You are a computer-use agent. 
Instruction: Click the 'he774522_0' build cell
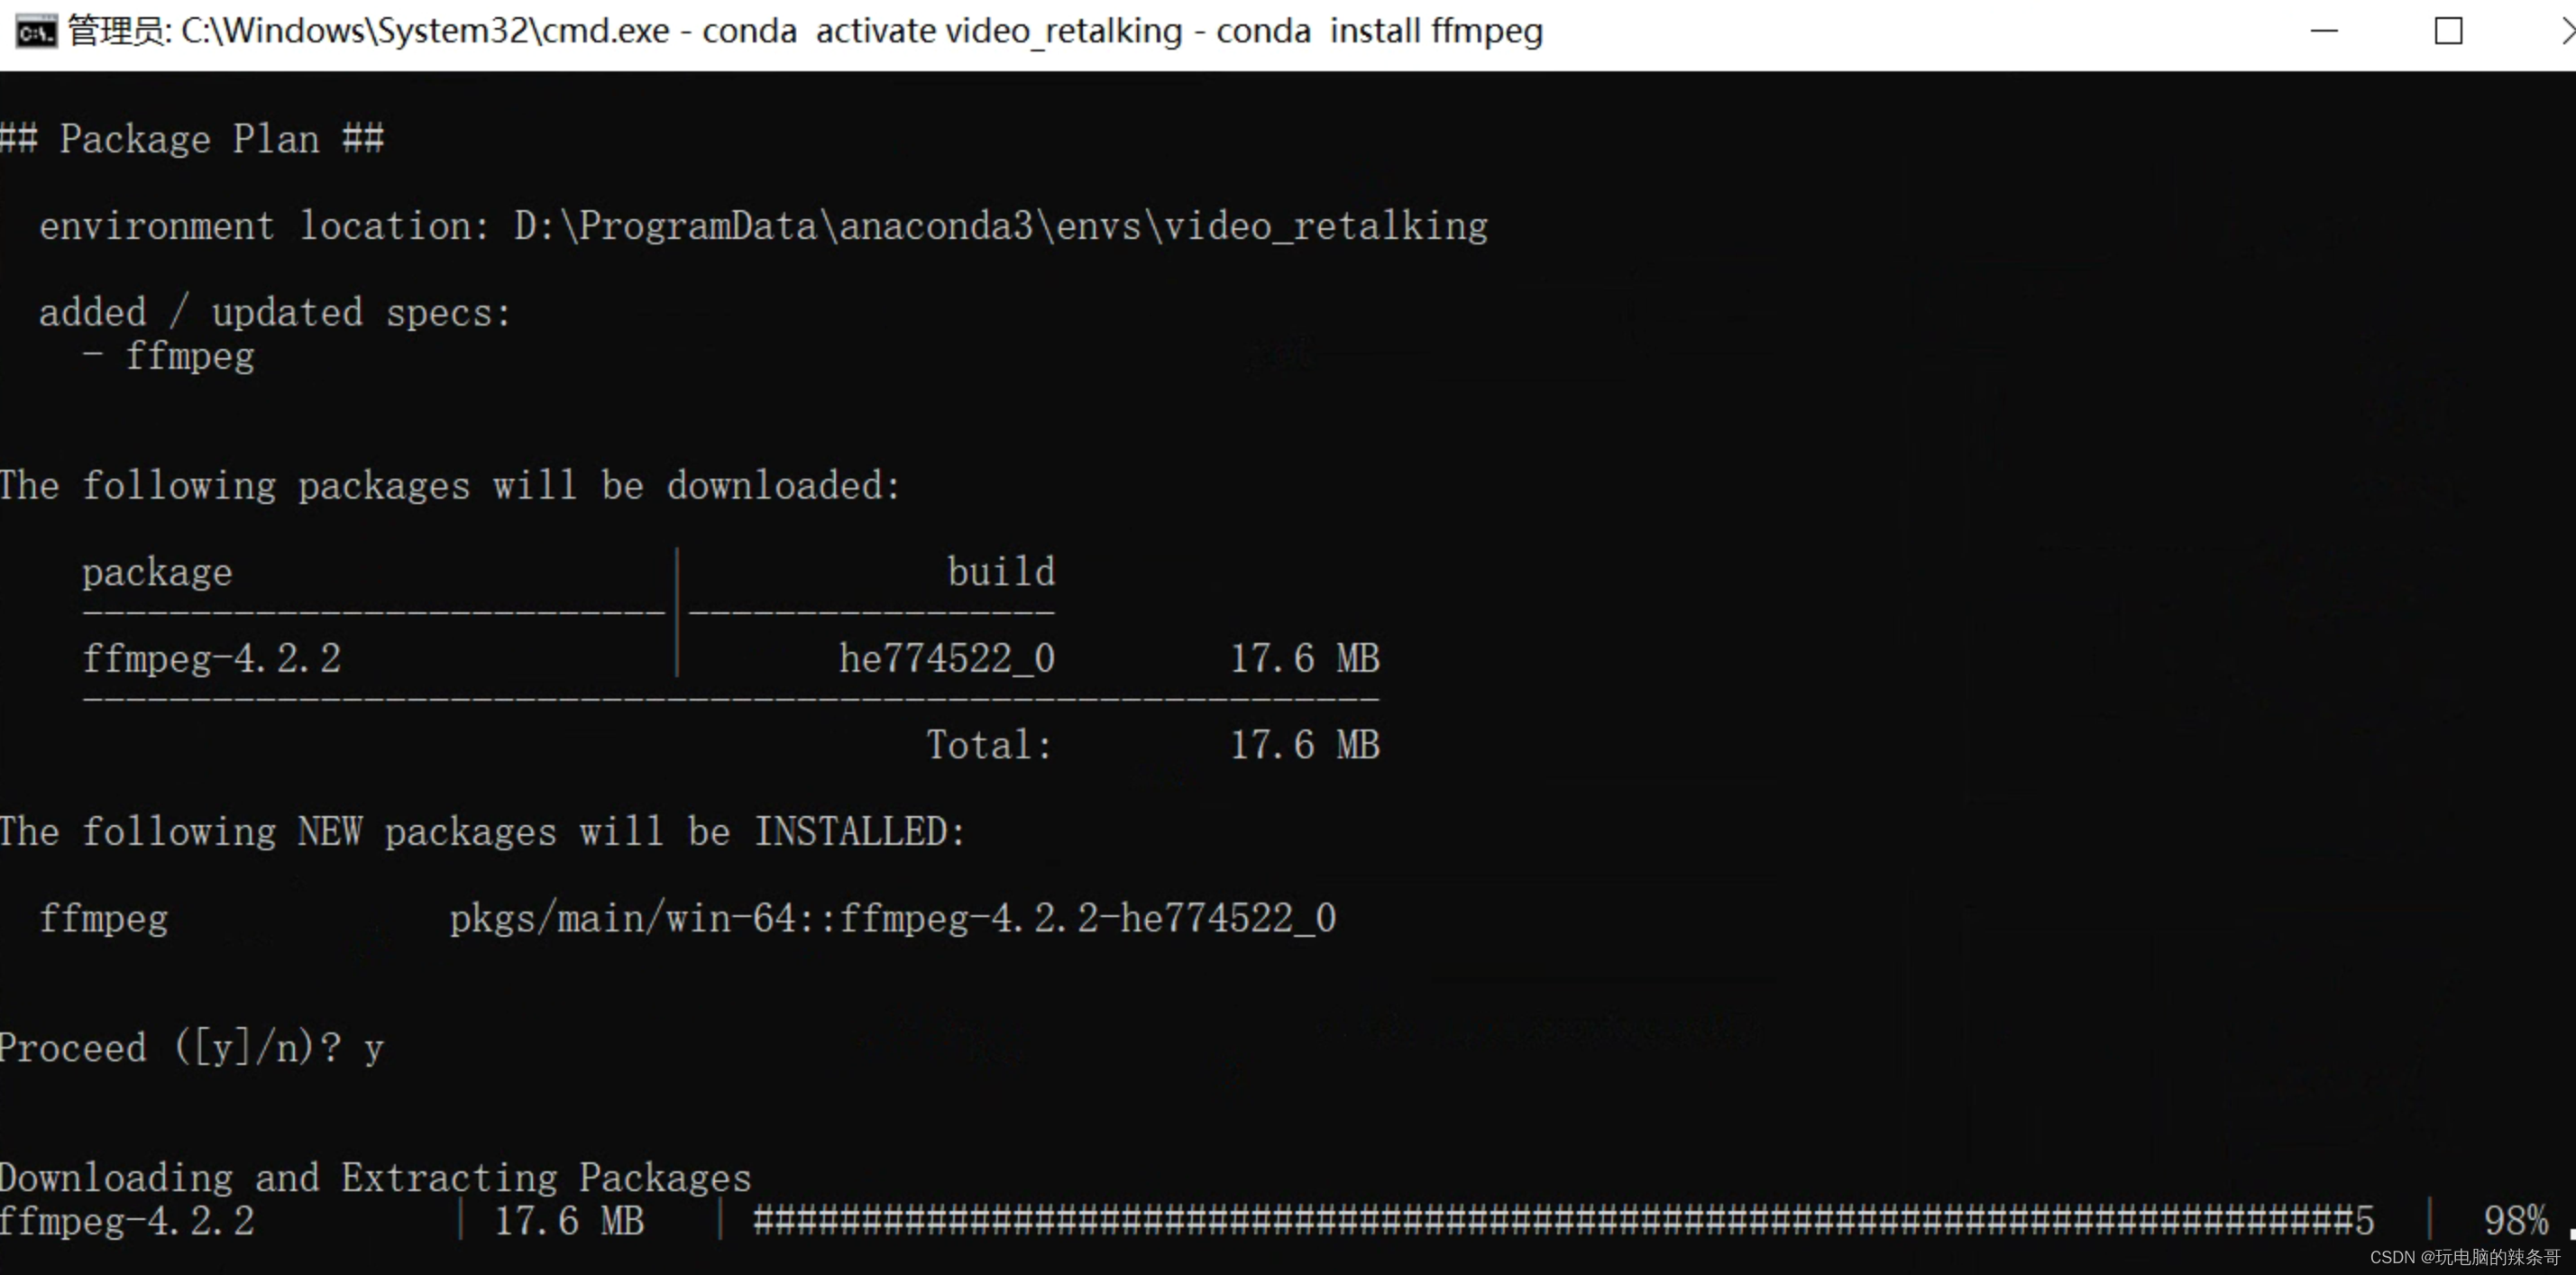947,658
